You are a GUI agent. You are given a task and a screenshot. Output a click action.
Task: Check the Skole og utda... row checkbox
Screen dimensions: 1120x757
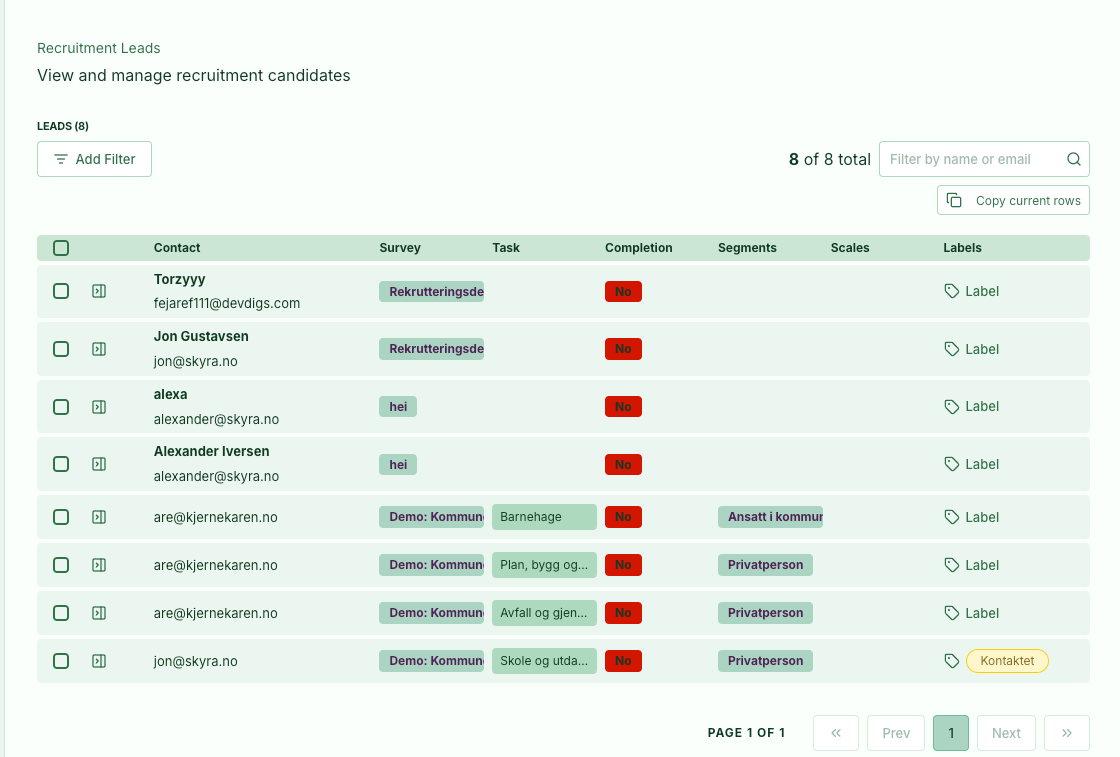pos(61,661)
